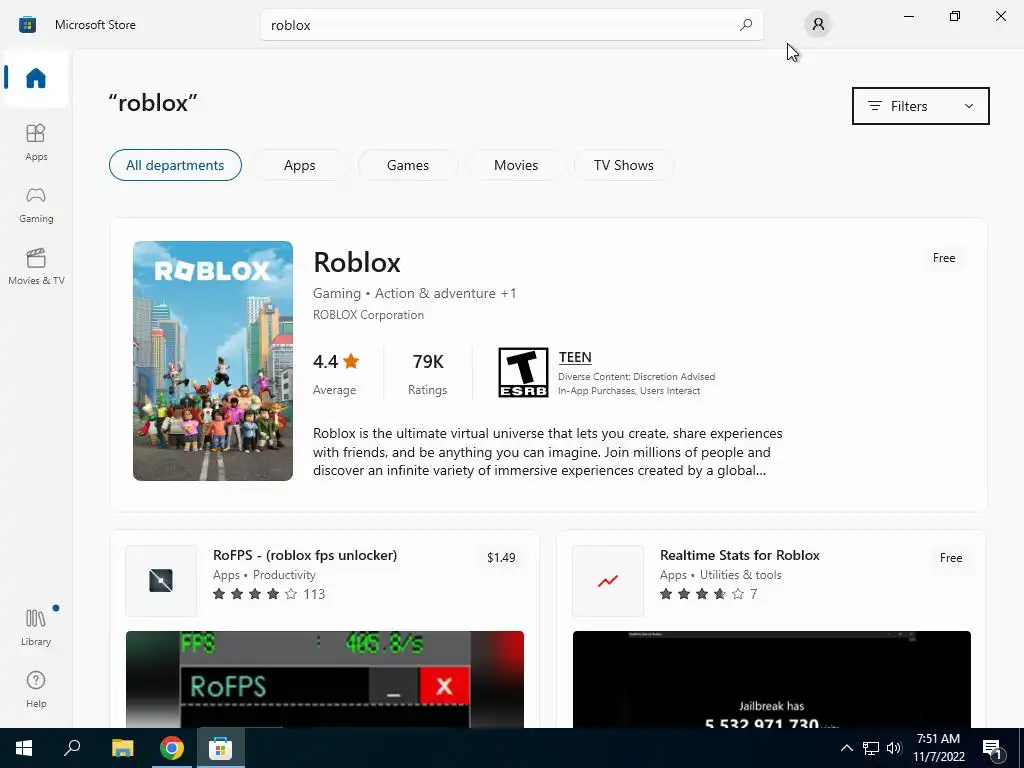The height and width of the screenshot is (768, 1024).
Task: Open the network status tray icon
Action: (871, 748)
